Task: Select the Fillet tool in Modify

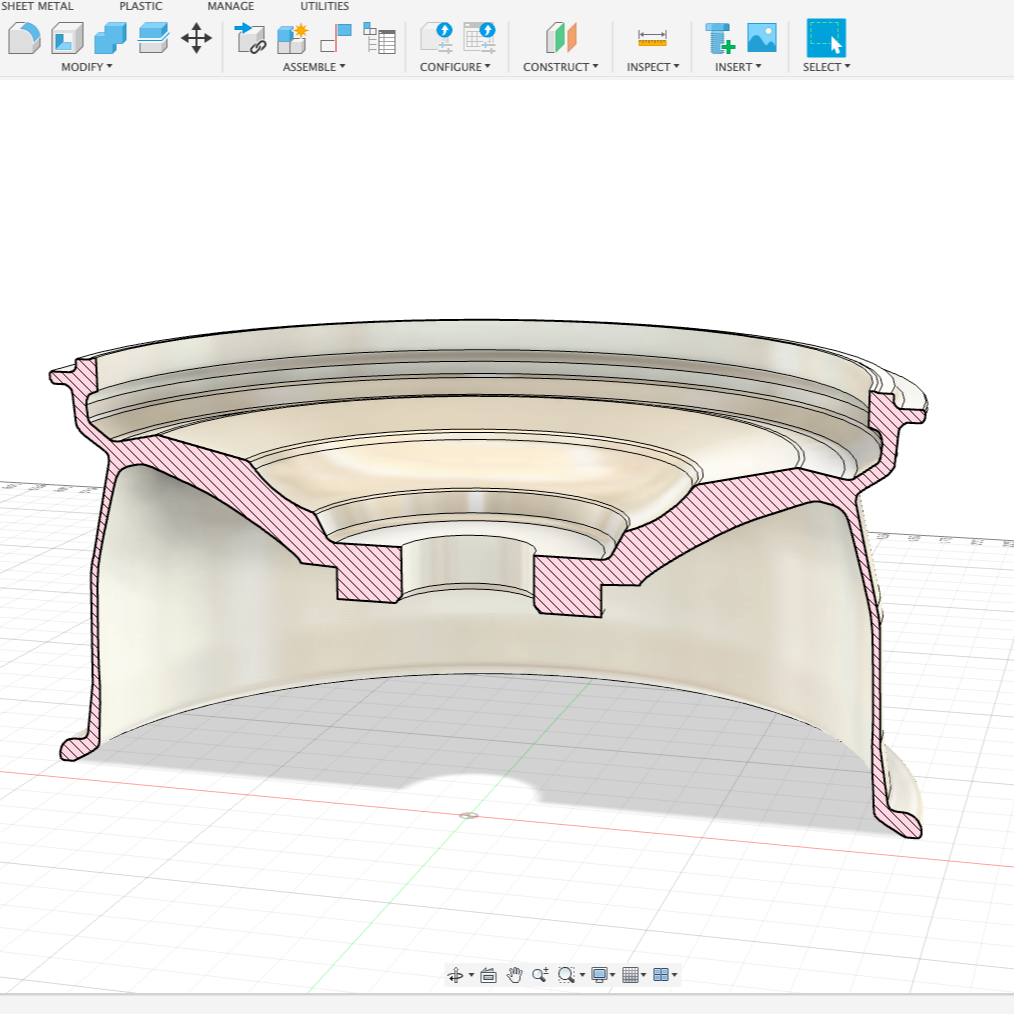Action: point(24,38)
